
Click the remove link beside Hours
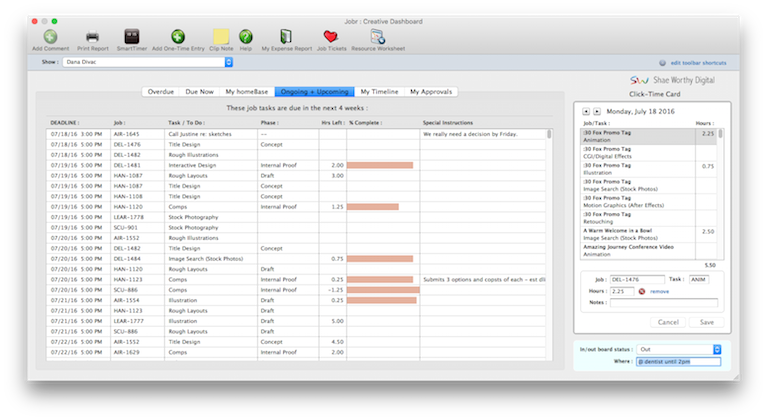[x=660, y=290]
